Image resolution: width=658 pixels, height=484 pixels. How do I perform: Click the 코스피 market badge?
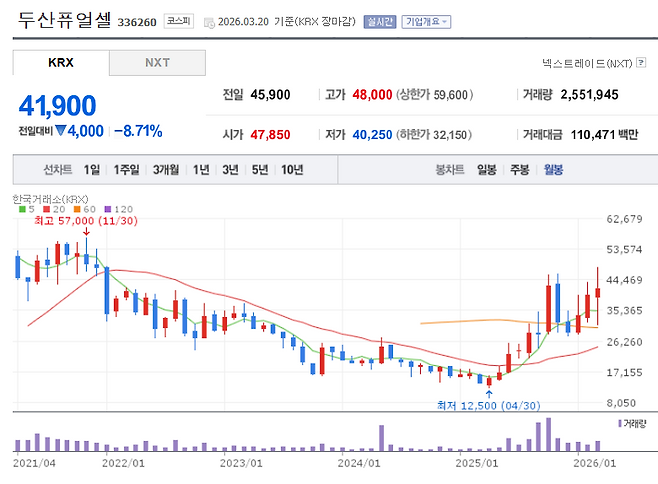179,21
